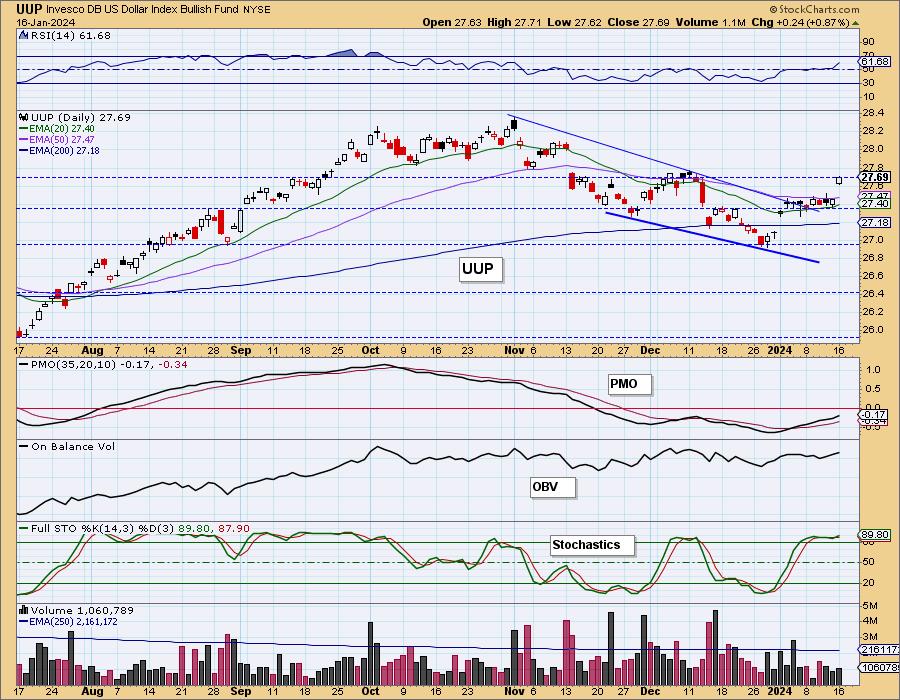Click the Volume 1.1M header value
This screenshot has width=900, height=700.
(710, 22)
